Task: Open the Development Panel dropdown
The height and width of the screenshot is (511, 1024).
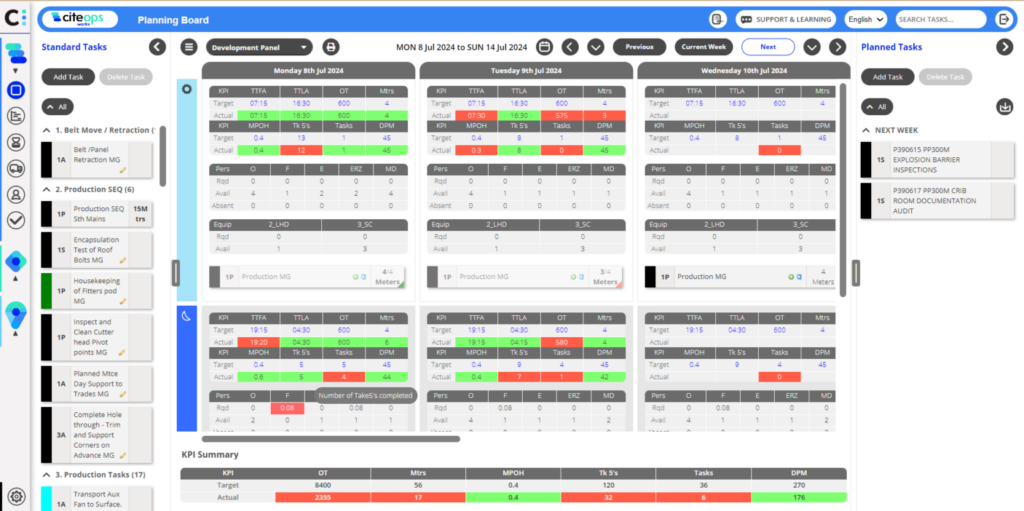Action: point(259,47)
